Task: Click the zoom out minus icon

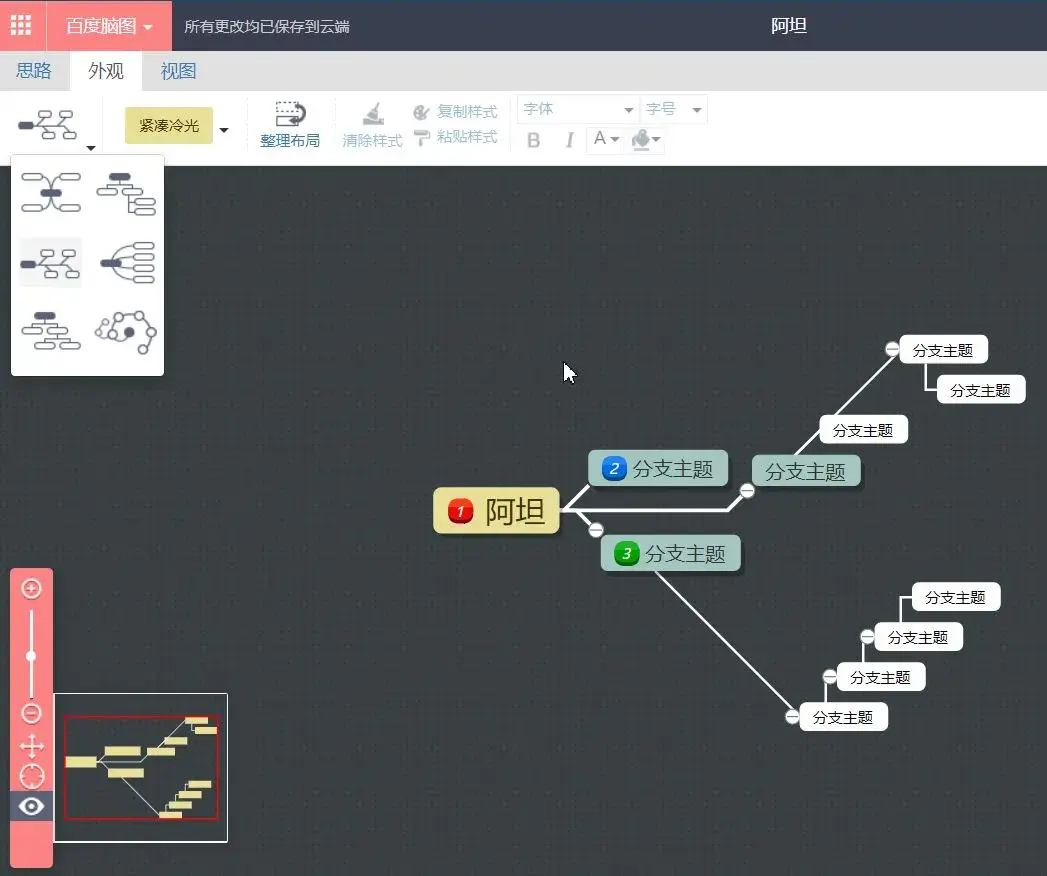Action: point(31,713)
